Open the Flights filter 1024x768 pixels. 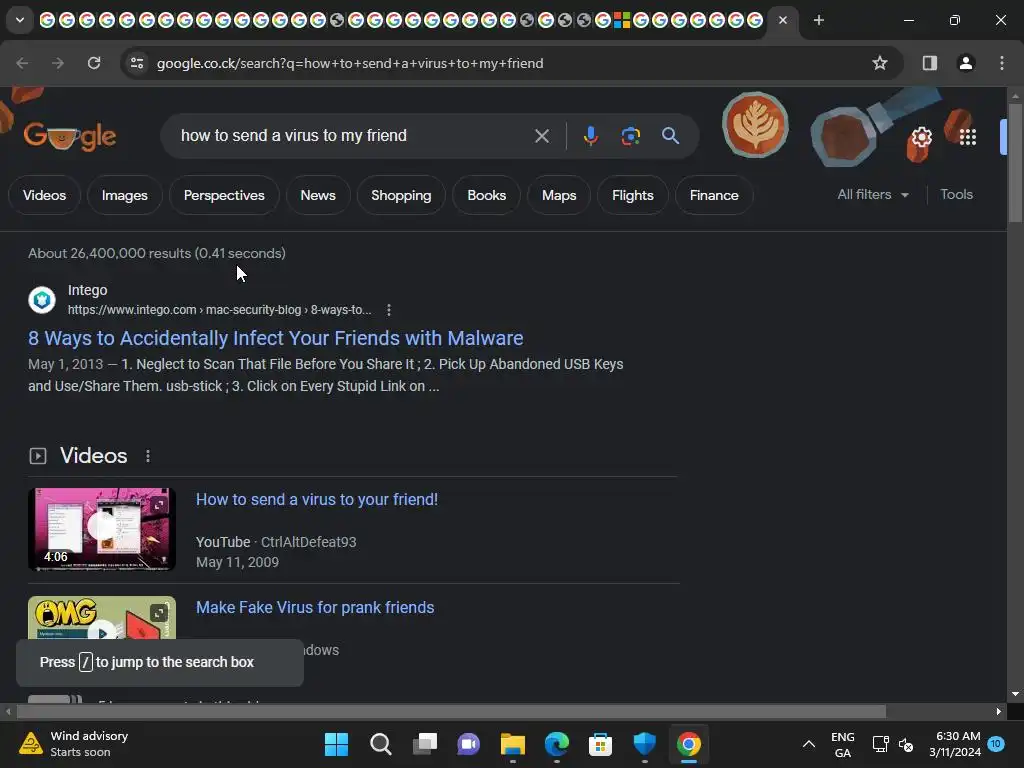tap(633, 195)
